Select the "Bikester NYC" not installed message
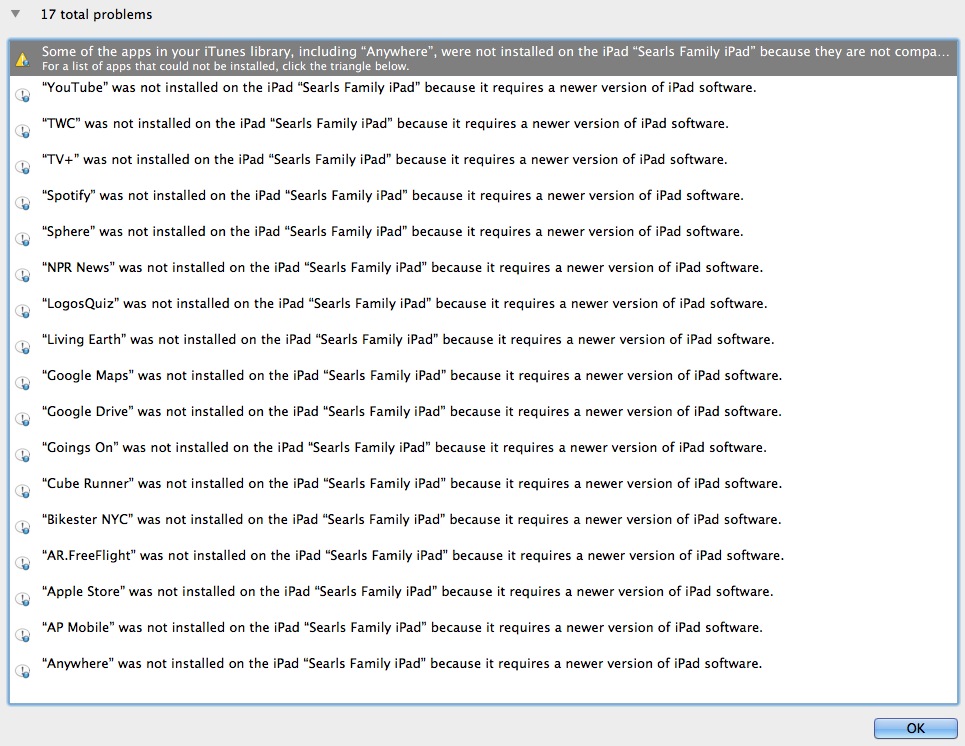Image resolution: width=965 pixels, height=746 pixels. (411, 520)
